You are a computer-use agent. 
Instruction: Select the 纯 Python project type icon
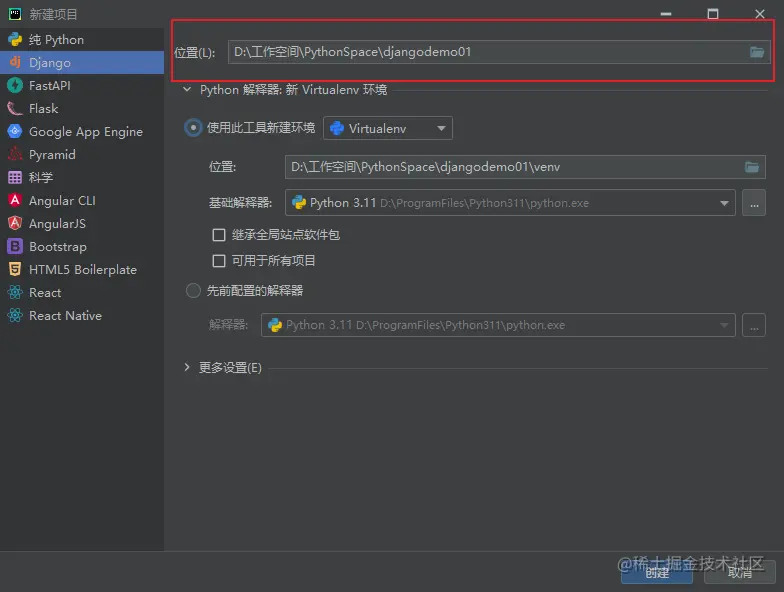coord(15,40)
